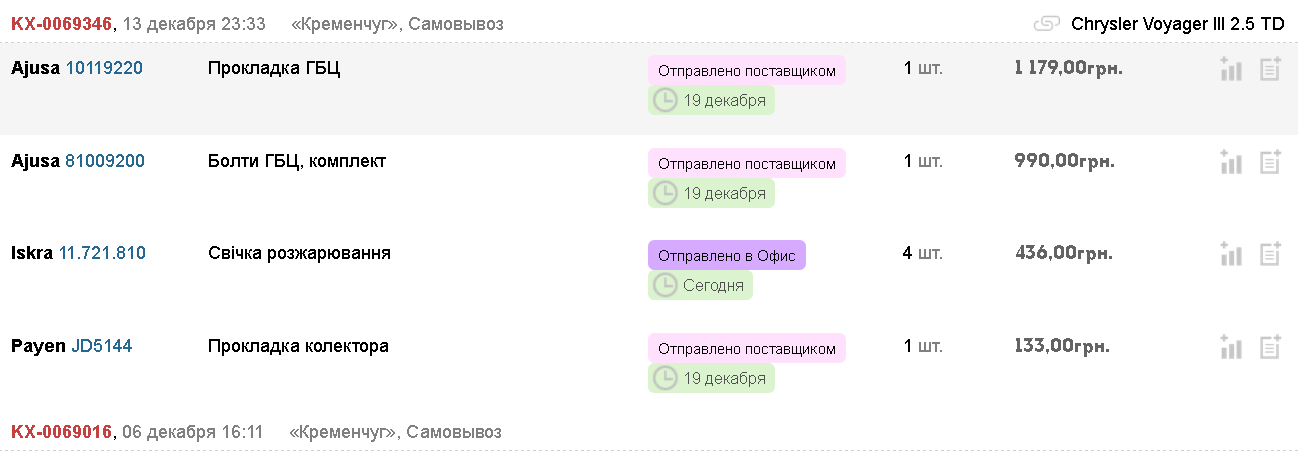
Task: Open order KX-0069346
Action: coord(61,24)
